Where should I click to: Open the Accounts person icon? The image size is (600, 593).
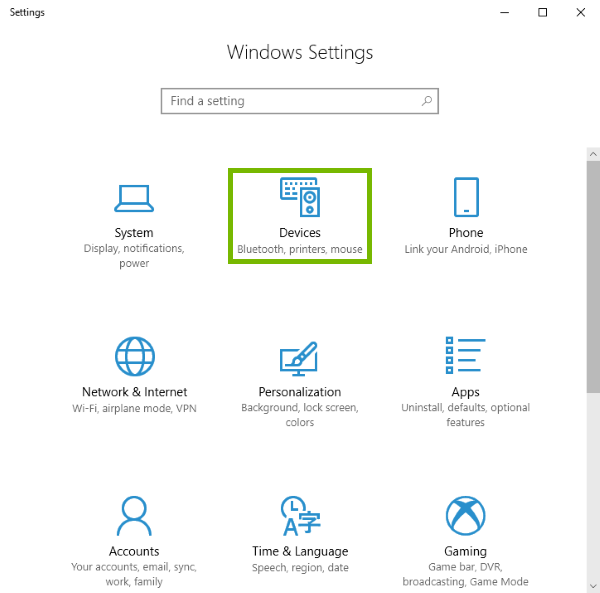(x=134, y=516)
